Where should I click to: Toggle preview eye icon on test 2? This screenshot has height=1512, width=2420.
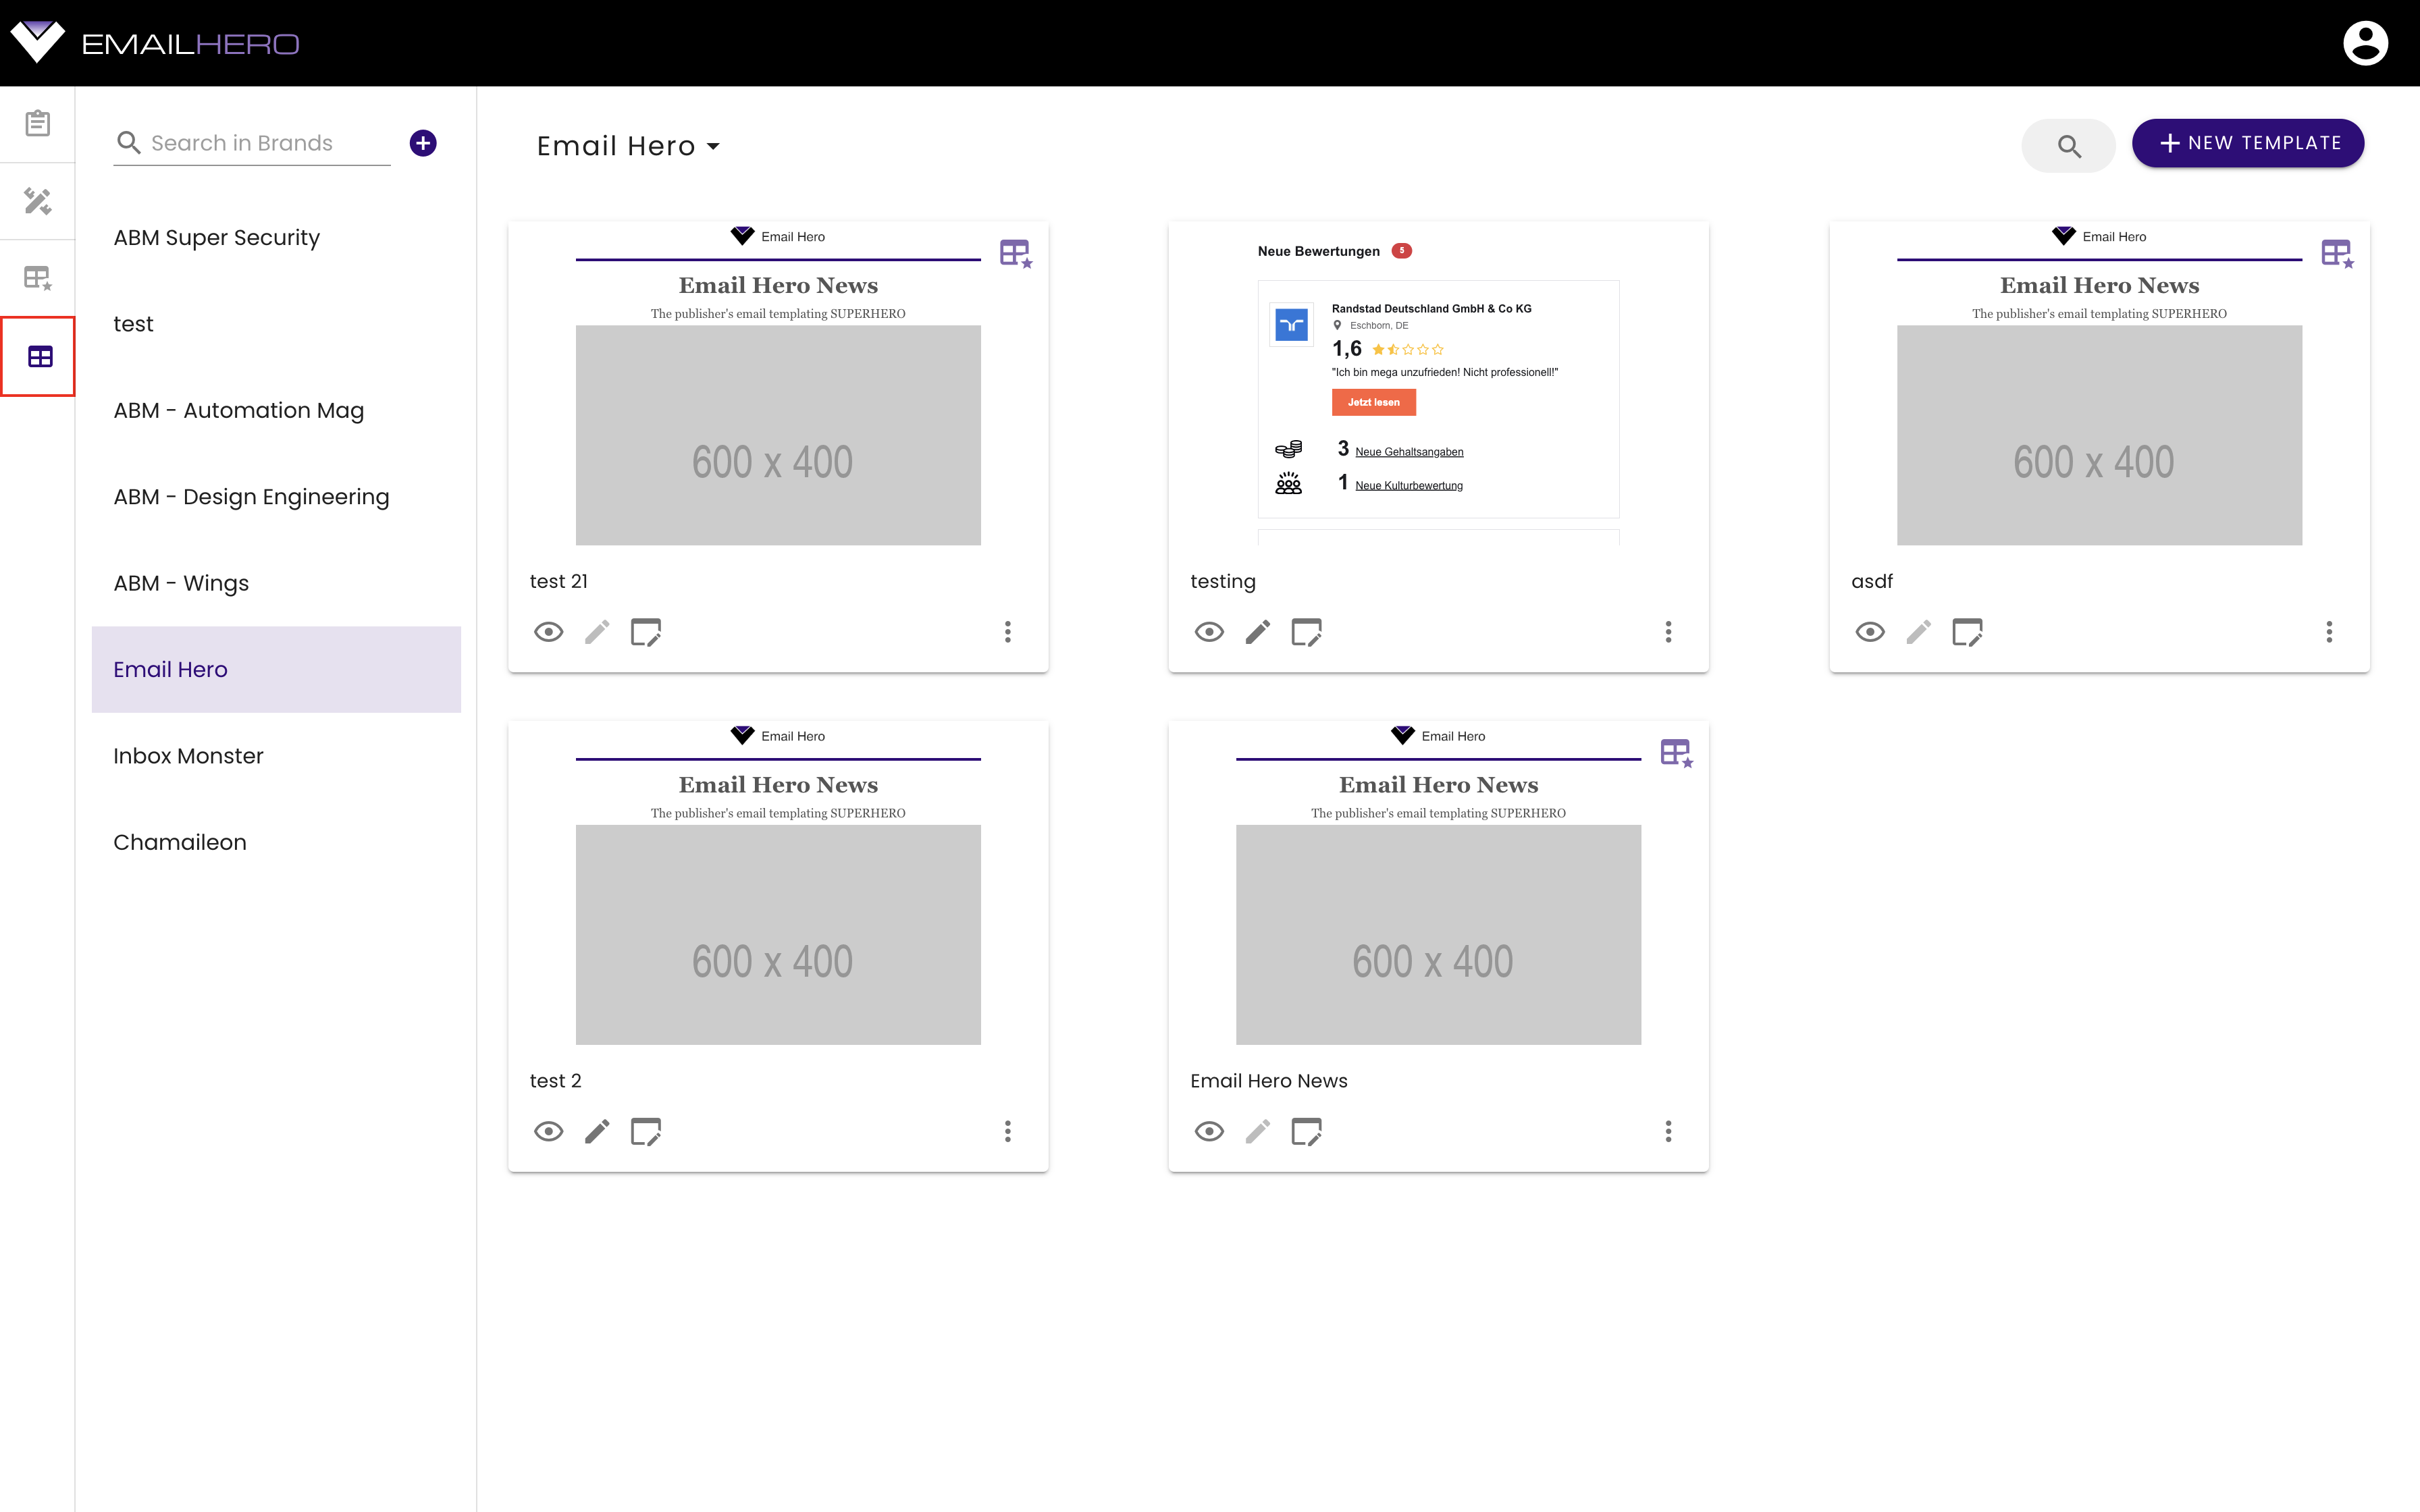549,1132
